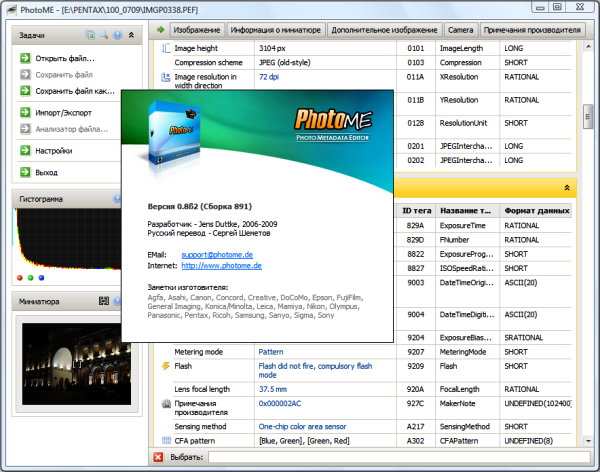Open support@photome.de email link
This screenshot has width=600, height=472.
(x=217, y=255)
